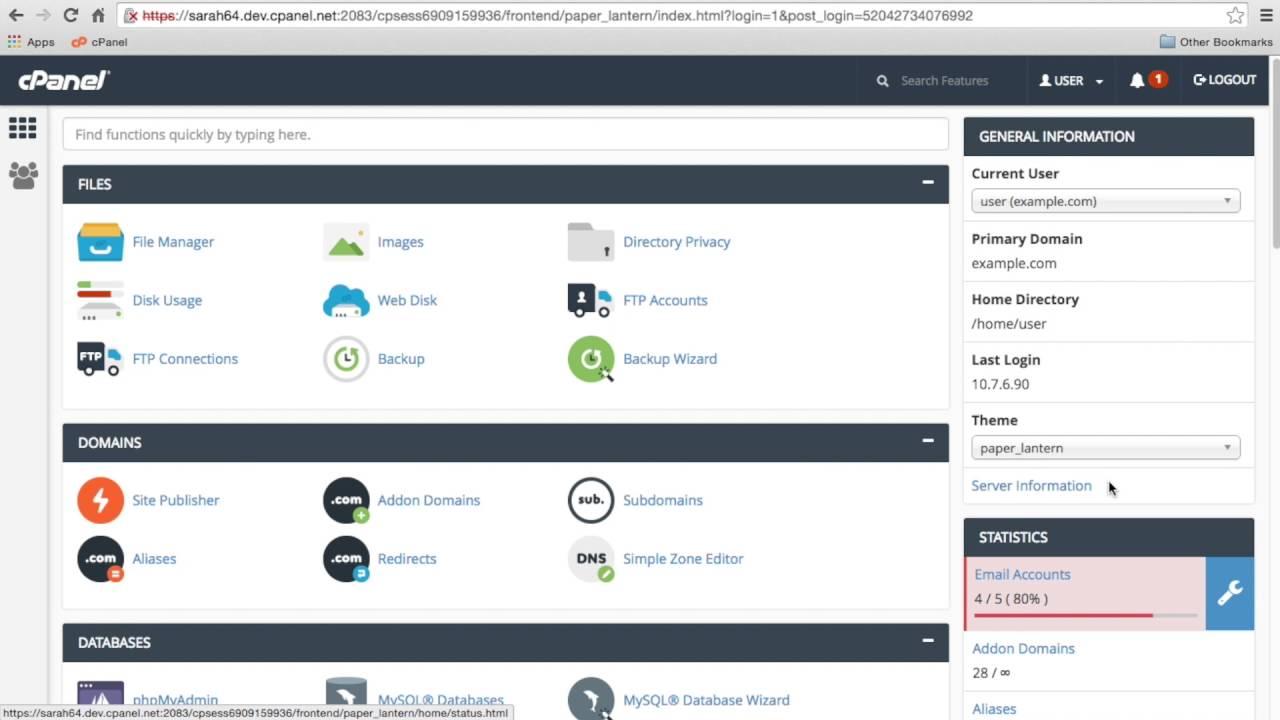
Task: Click the wrench icon beside Email Accounts
Action: tap(1230, 593)
